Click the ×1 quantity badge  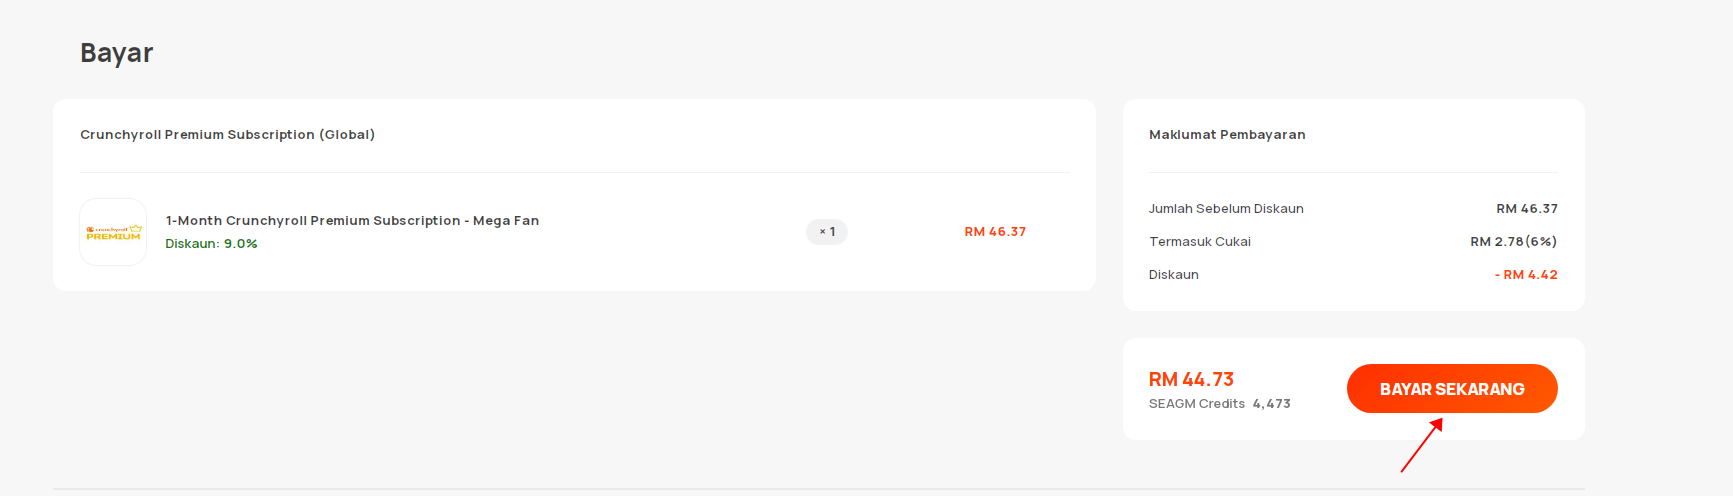pyautogui.click(x=827, y=232)
